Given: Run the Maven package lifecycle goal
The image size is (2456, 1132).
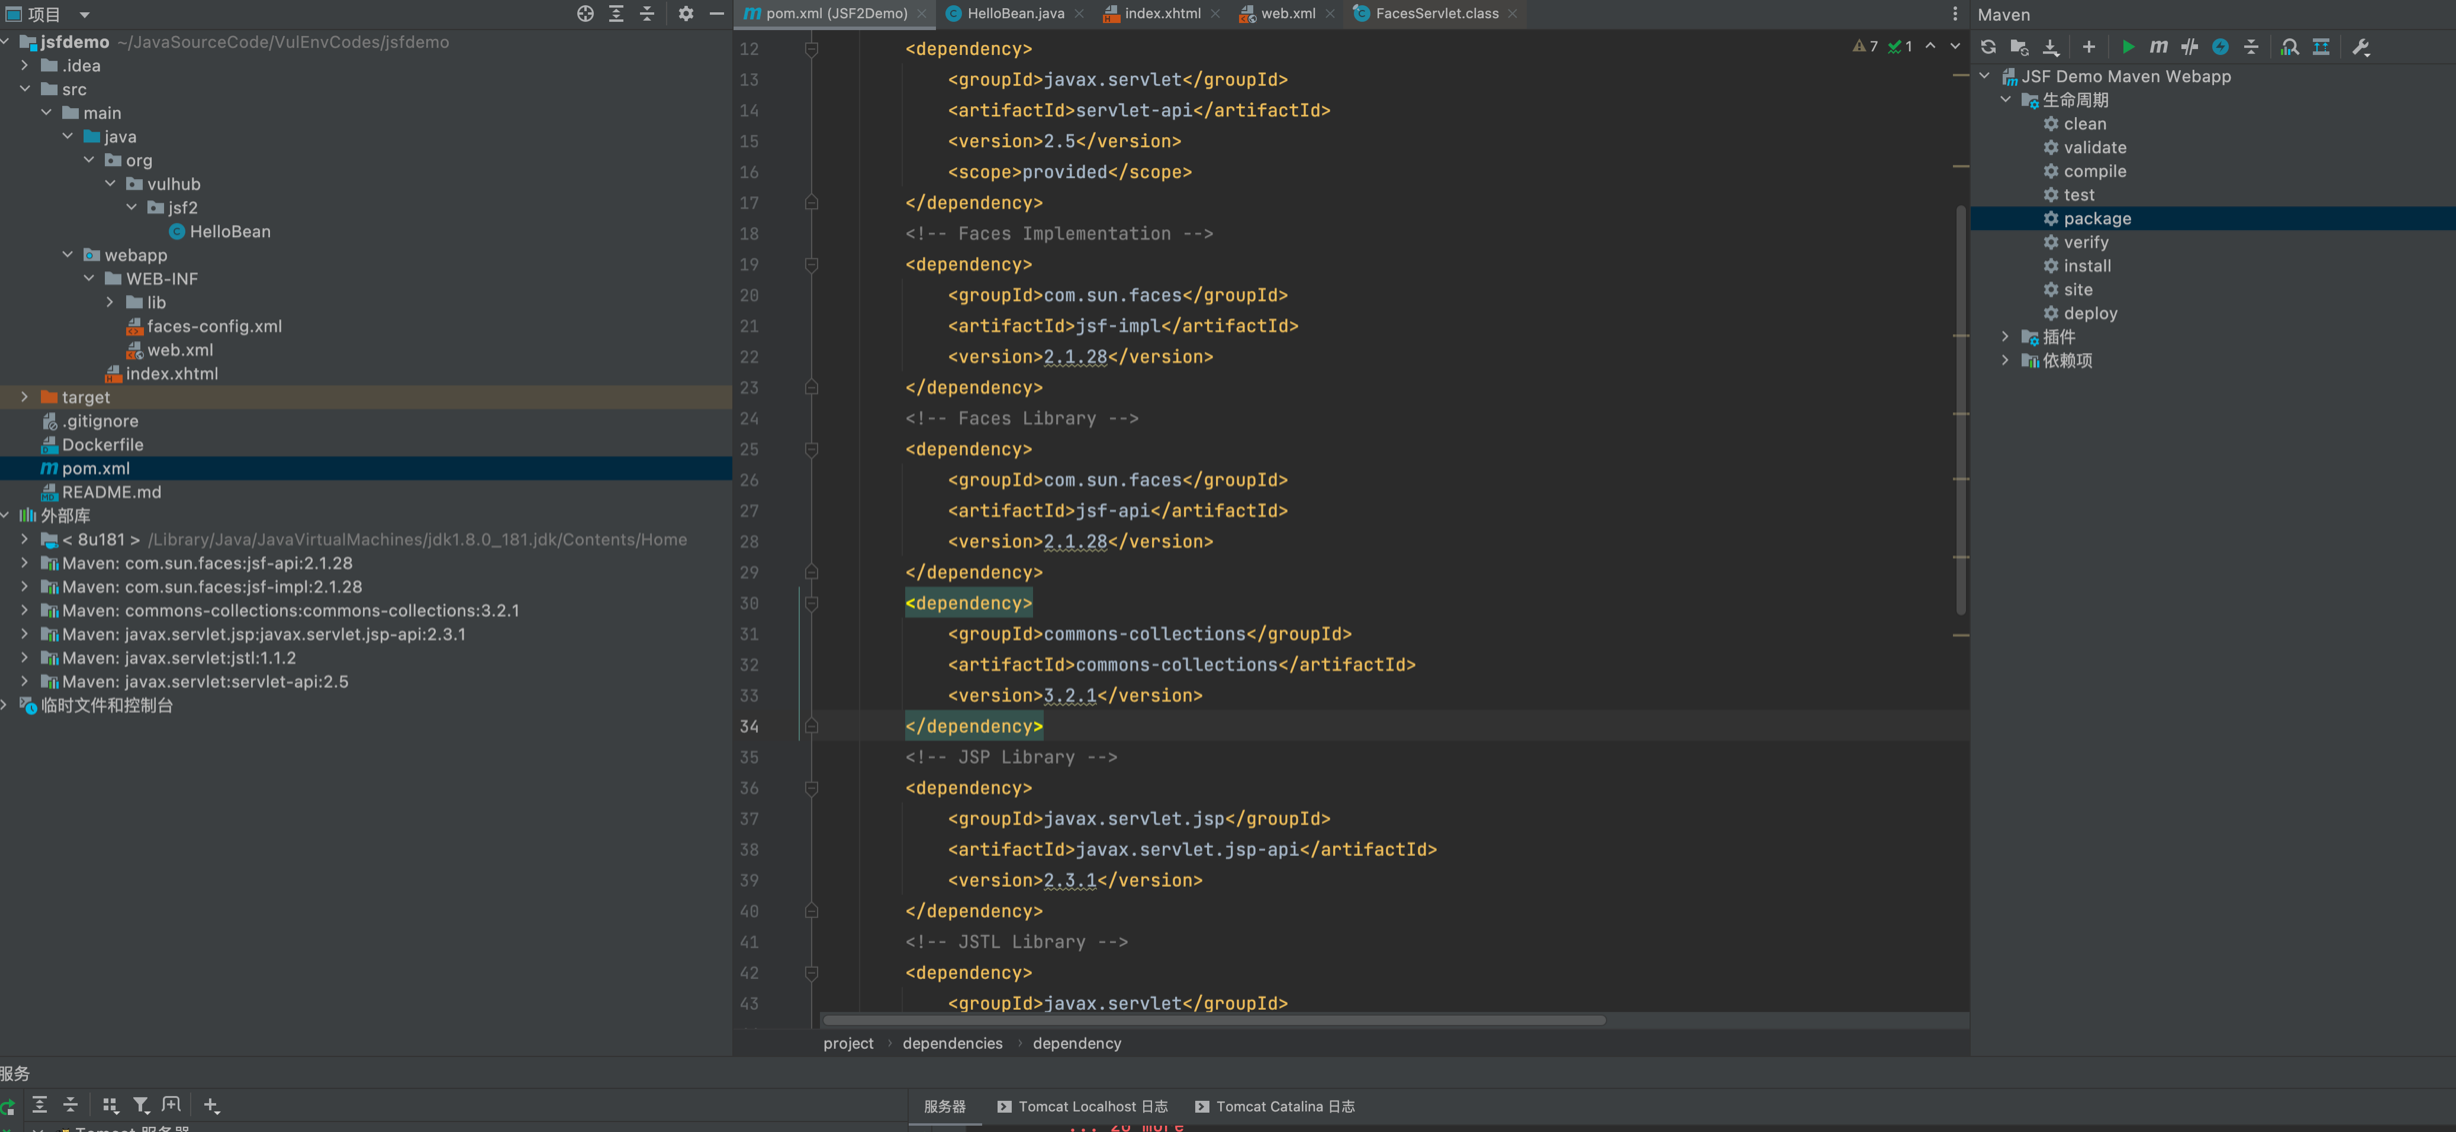Looking at the screenshot, I should (2096, 218).
